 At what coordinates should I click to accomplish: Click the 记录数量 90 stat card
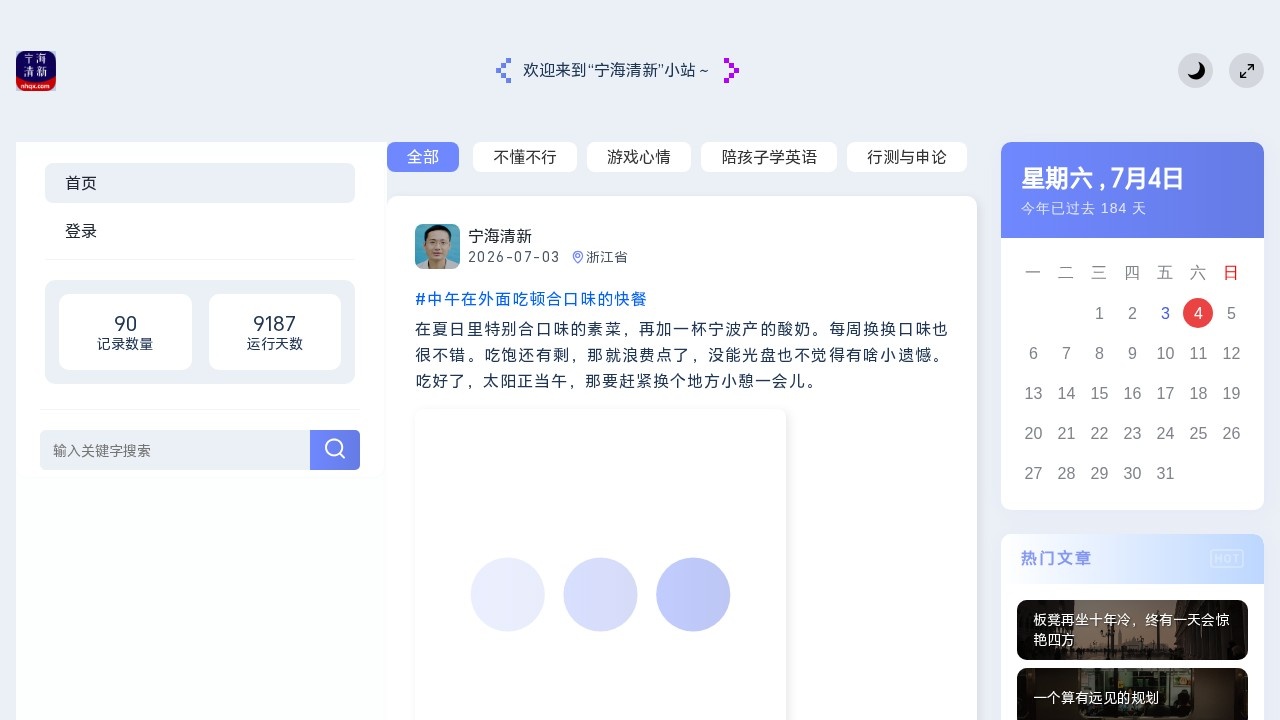pyautogui.click(x=125, y=332)
